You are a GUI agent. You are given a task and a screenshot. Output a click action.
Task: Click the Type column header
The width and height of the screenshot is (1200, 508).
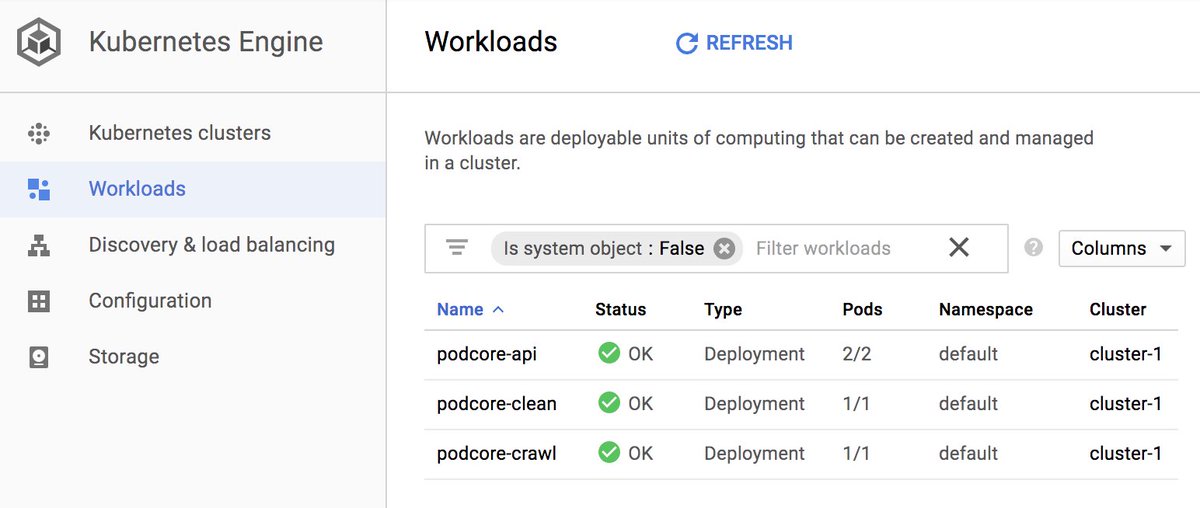point(723,310)
